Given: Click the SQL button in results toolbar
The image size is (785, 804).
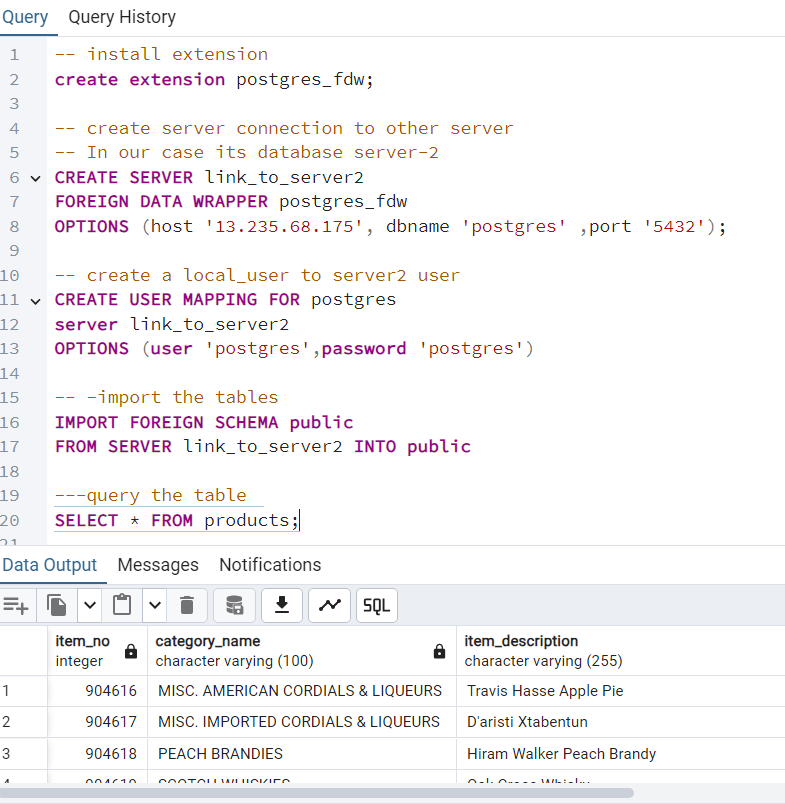Looking at the screenshot, I should (x=377, y=605).
